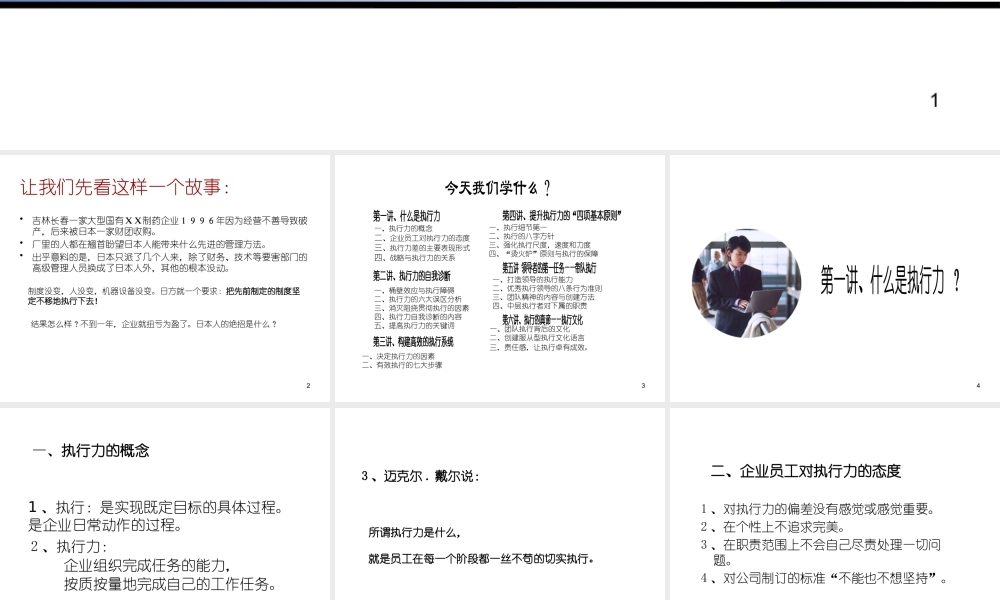Click the heading 一、执行力的概念 on slide 5
The height and width of the screenshot is (600, 1000).
[x=91, y=451]
